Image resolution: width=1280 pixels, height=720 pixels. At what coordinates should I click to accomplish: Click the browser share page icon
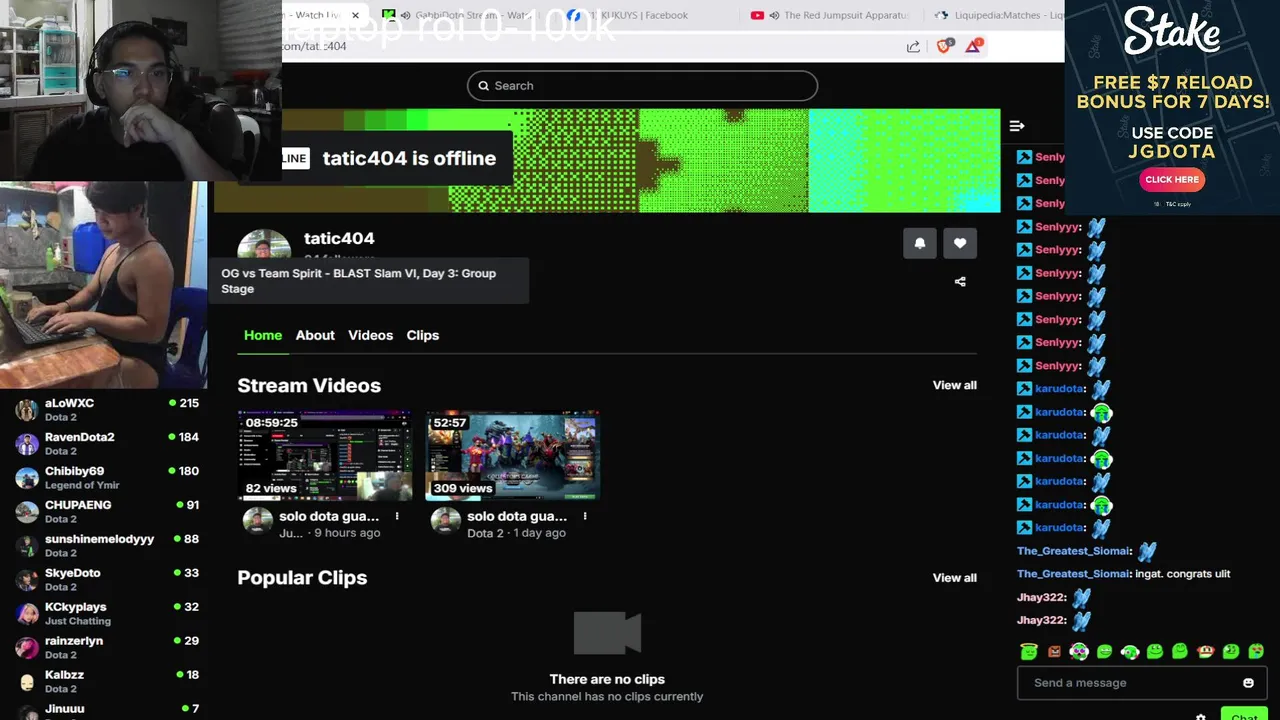click(913, 47)
